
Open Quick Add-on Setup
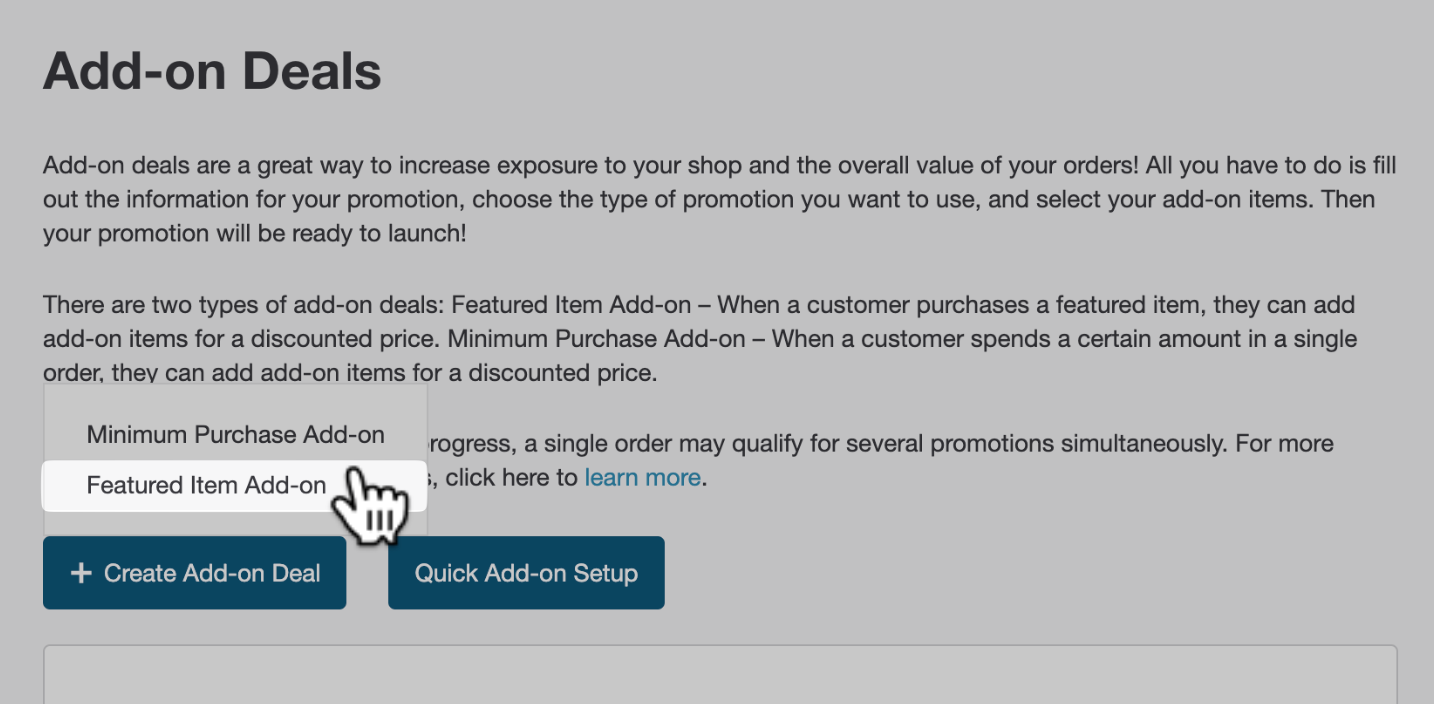click(x=526, y=573)
